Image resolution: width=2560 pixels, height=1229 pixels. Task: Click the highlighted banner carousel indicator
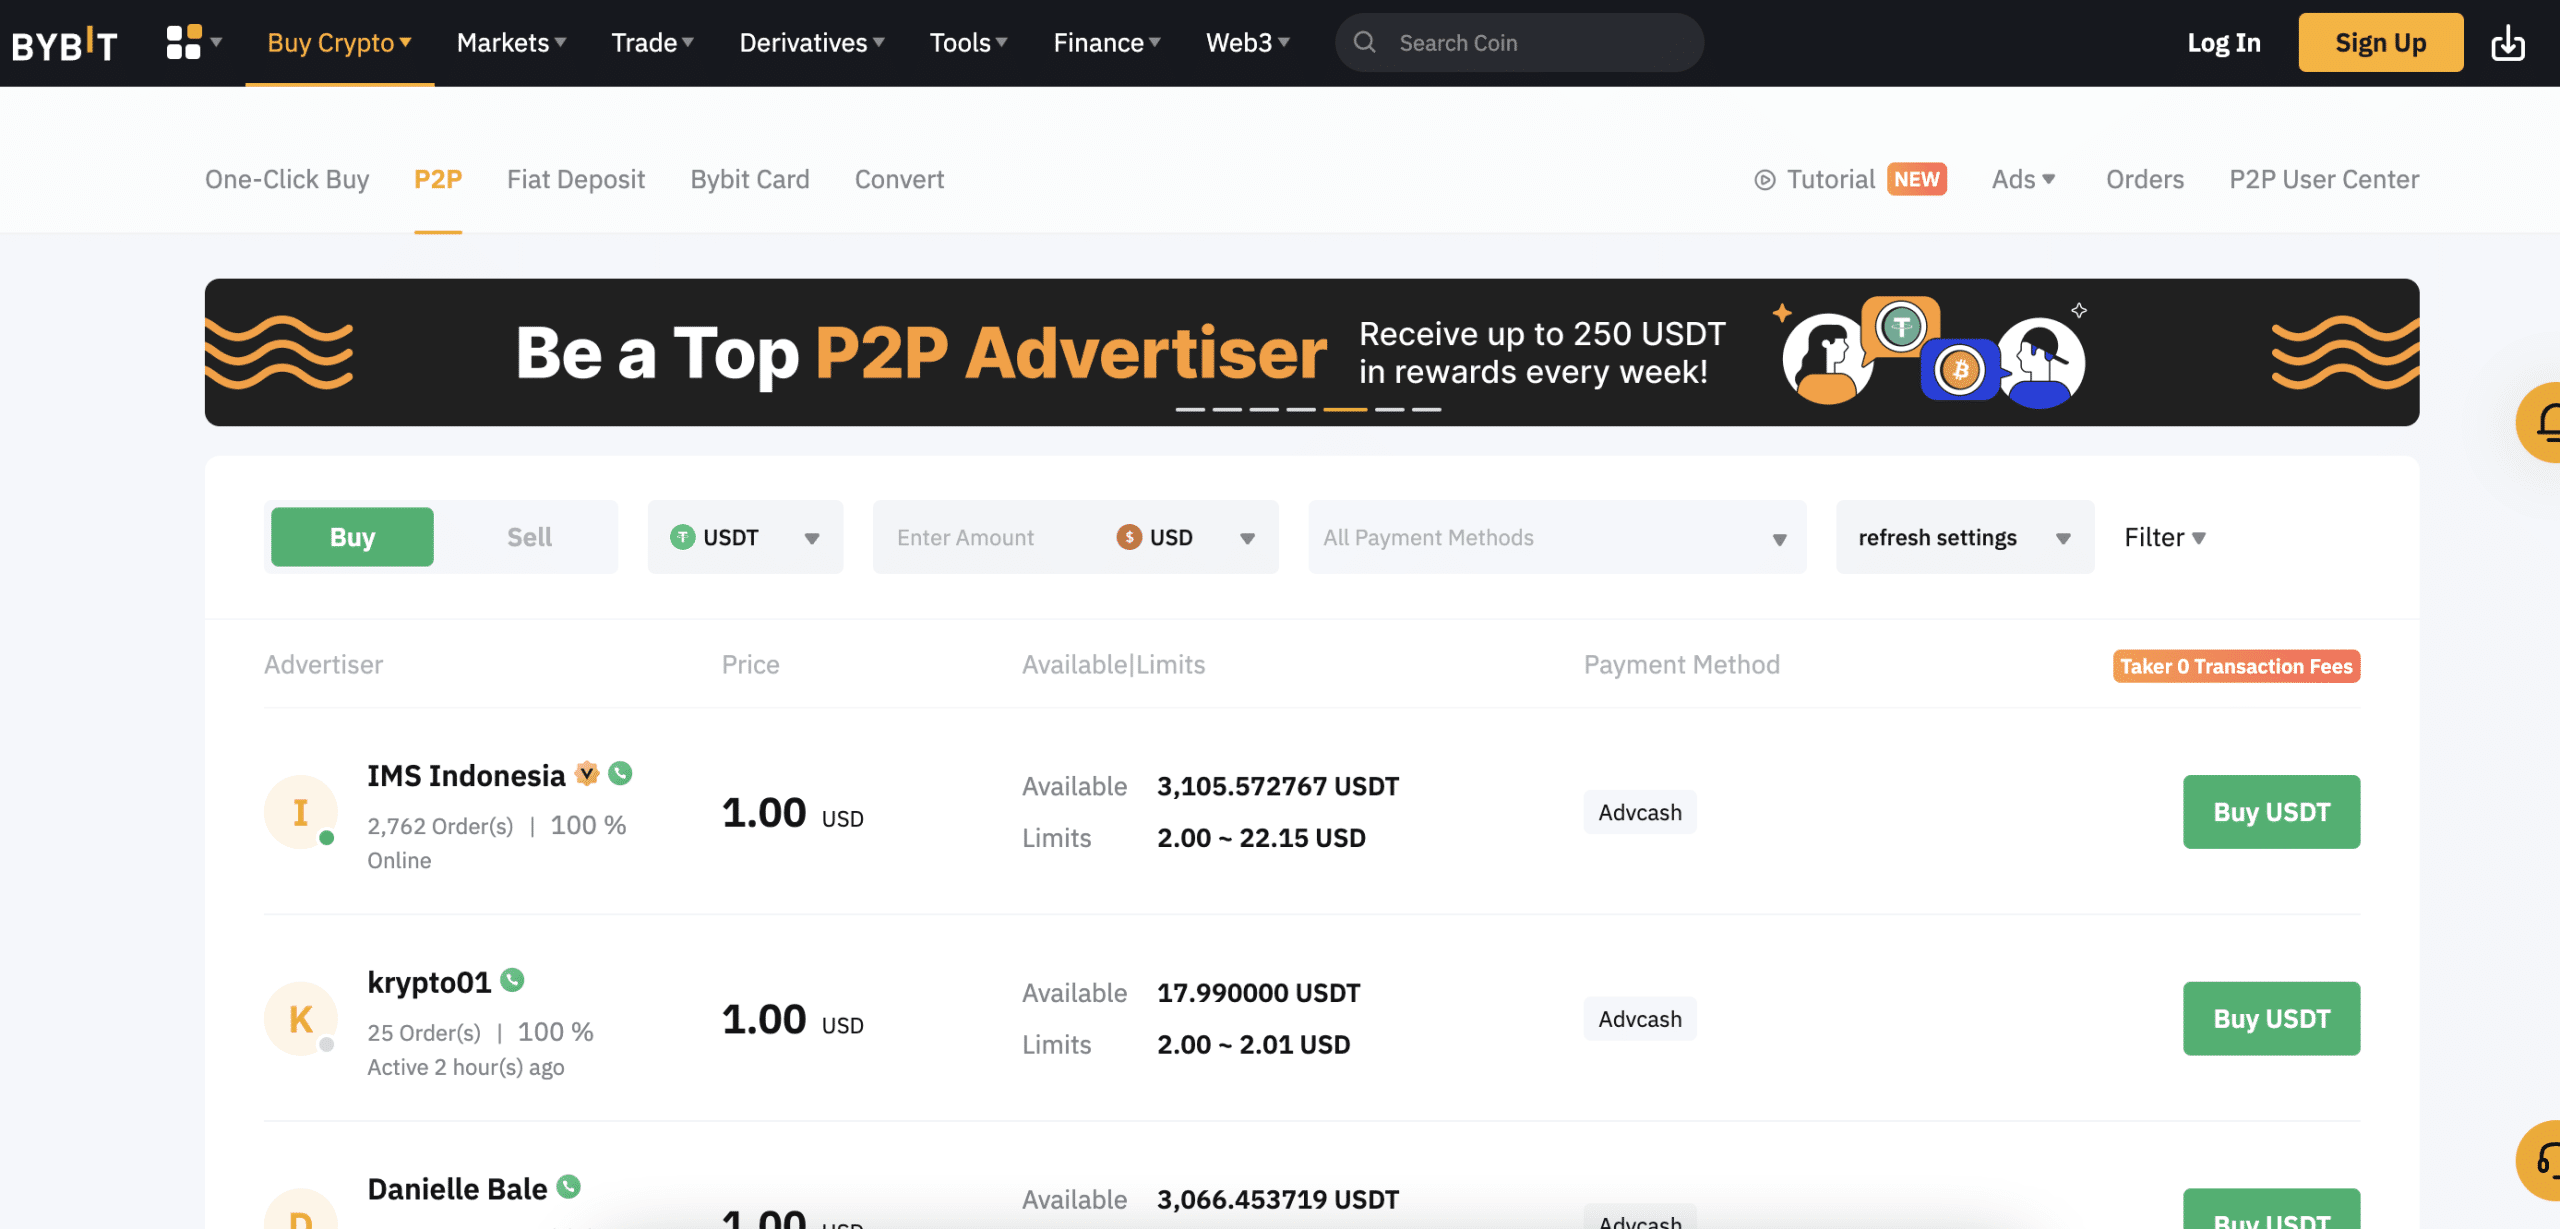[x=1345, y=409]
